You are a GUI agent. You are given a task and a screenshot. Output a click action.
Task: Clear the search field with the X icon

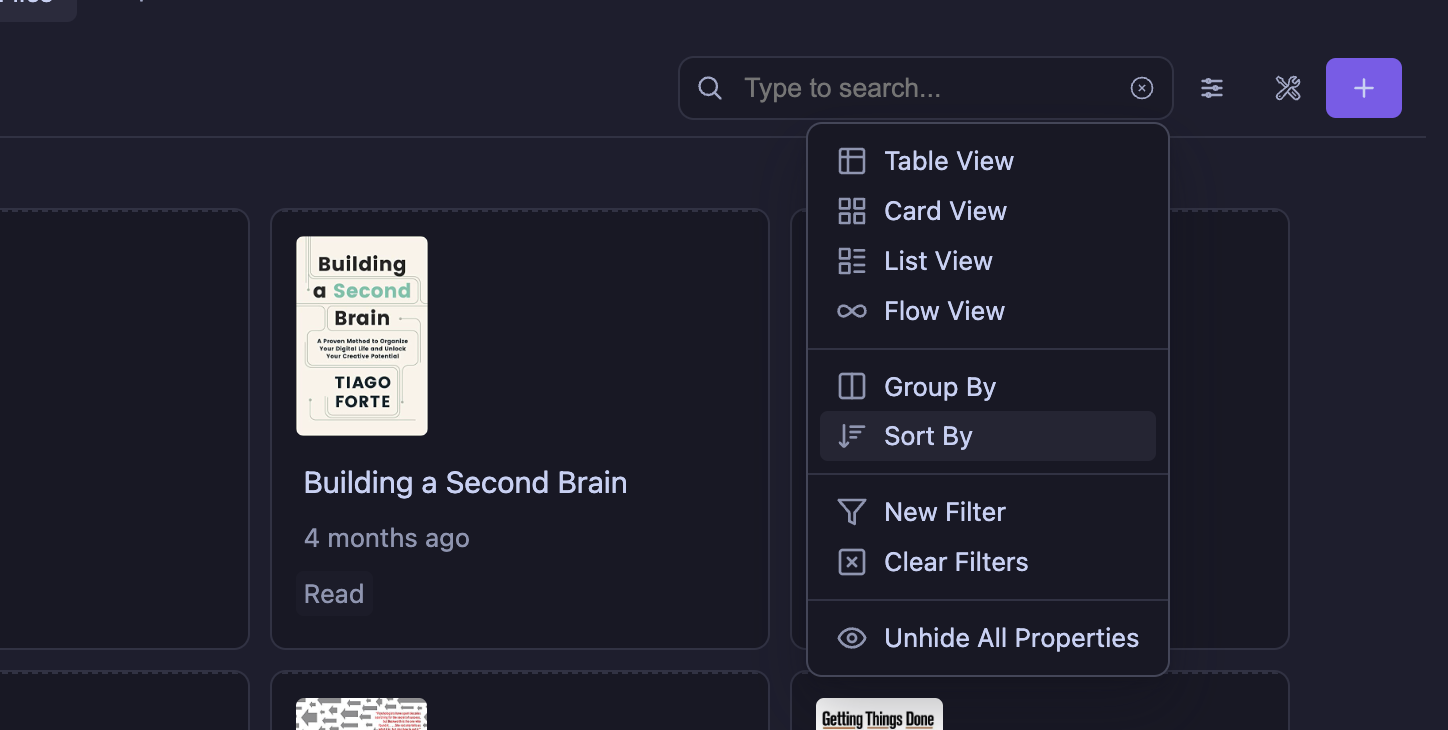[1141, 88]
